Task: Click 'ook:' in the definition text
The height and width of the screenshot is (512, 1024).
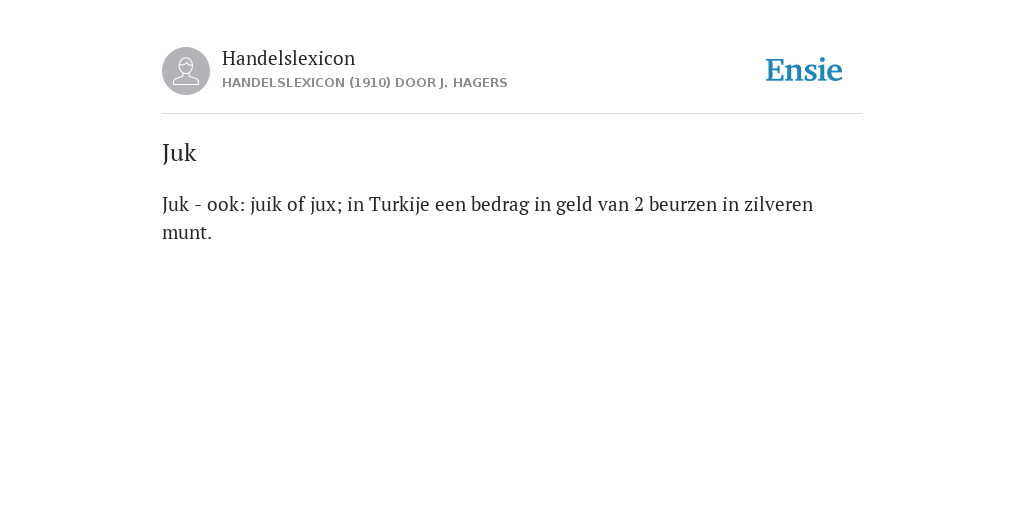Action: point(226,204)
